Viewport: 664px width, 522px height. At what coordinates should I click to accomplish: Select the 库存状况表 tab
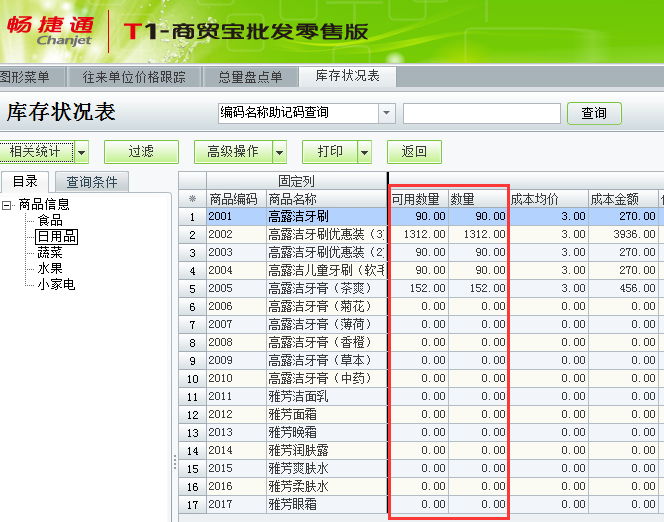click(x=347, y=76)
